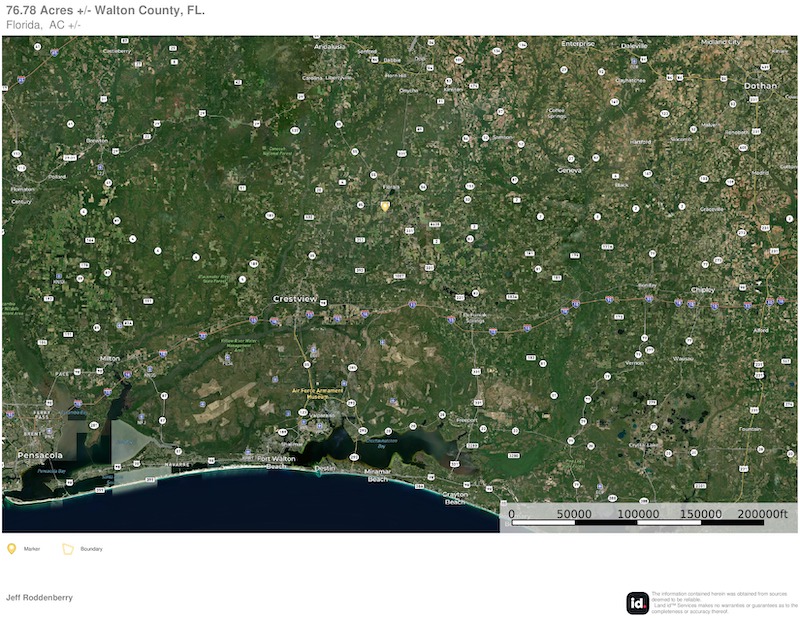Image resolution: width=800 pixels, height=618 pixels.
Task: Click the Boundary shape icon in the legend
Action: [68, 549]
